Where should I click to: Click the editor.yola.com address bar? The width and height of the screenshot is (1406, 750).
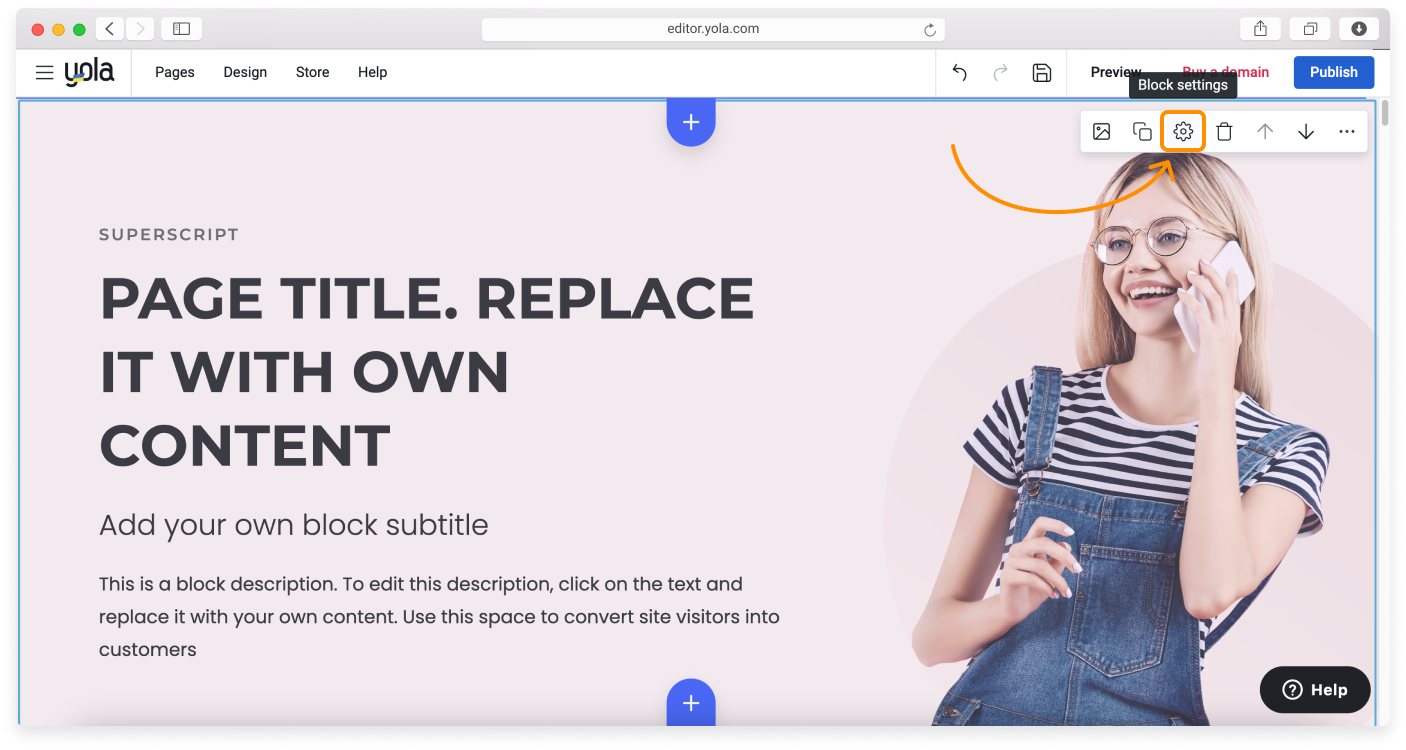click(x=712, y=29)
